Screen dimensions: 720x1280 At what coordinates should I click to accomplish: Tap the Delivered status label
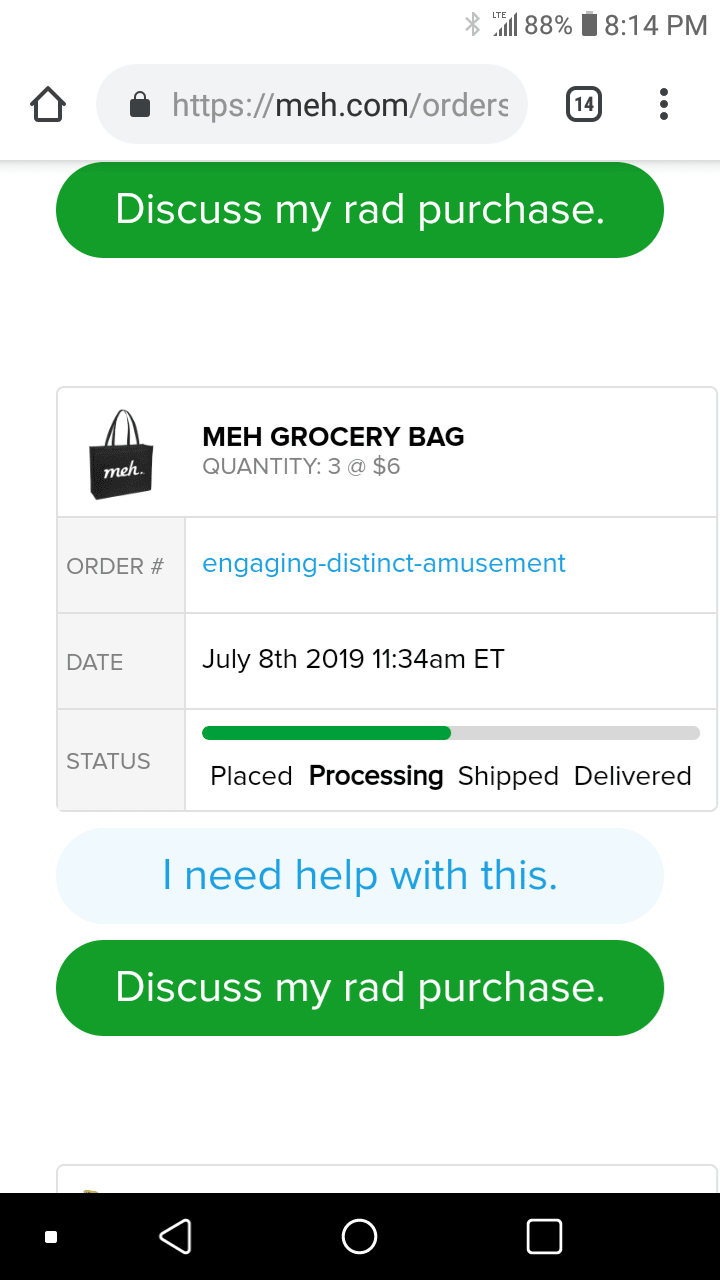[x=632, y=776]
